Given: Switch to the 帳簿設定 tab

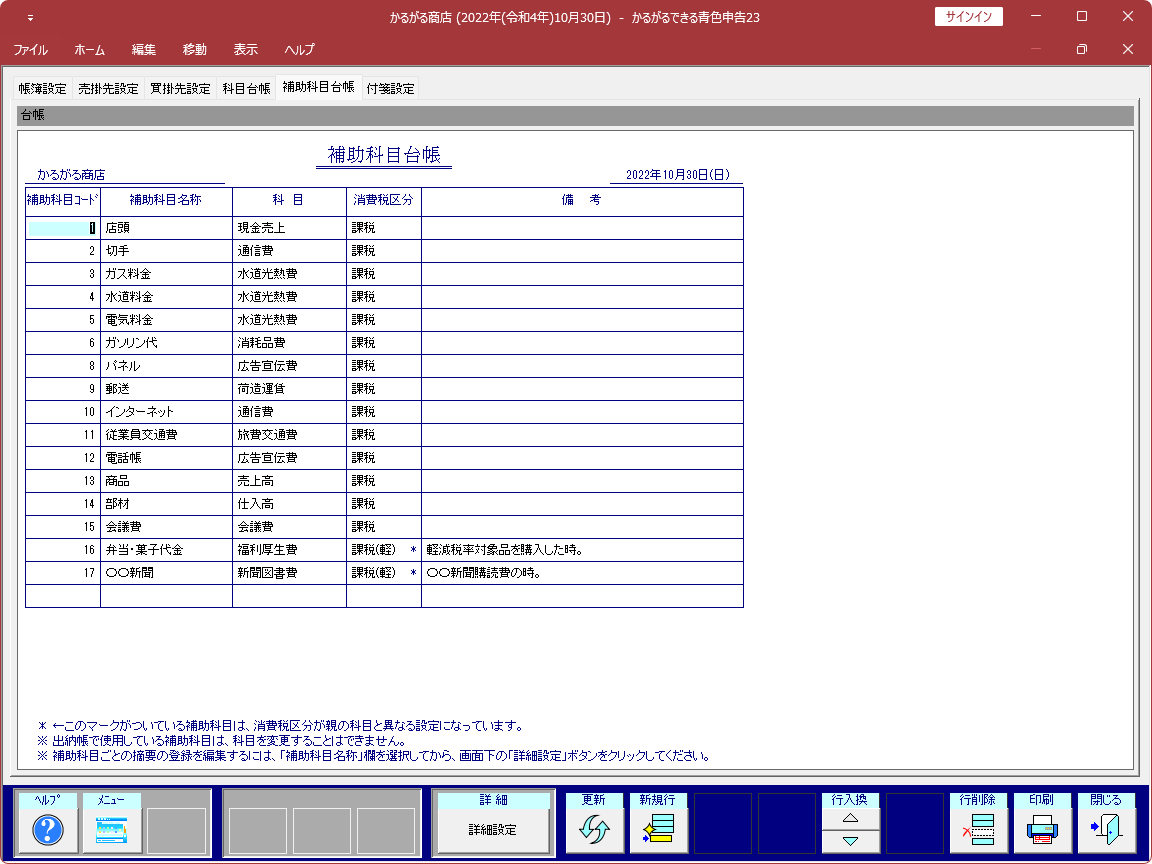Looking at the screenshot, I should pyautogui.click(x=43, y=88).
